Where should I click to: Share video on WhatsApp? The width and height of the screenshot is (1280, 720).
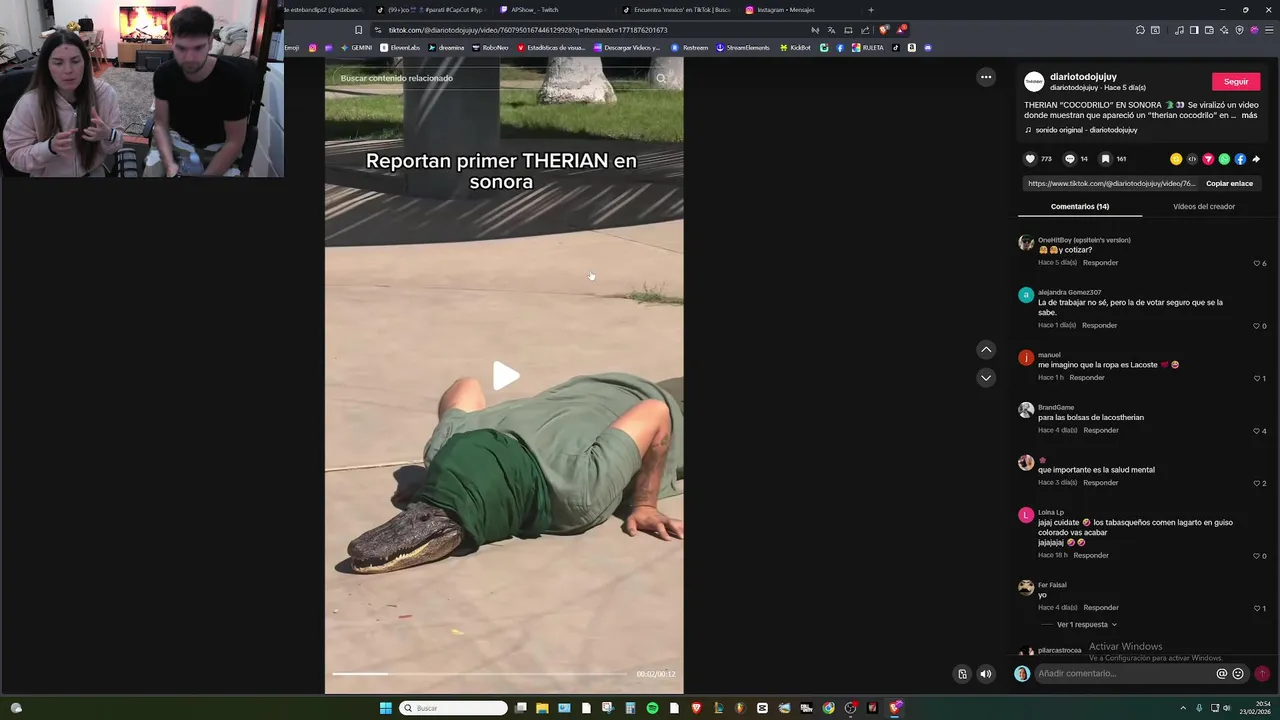(x=1224, y=159)
